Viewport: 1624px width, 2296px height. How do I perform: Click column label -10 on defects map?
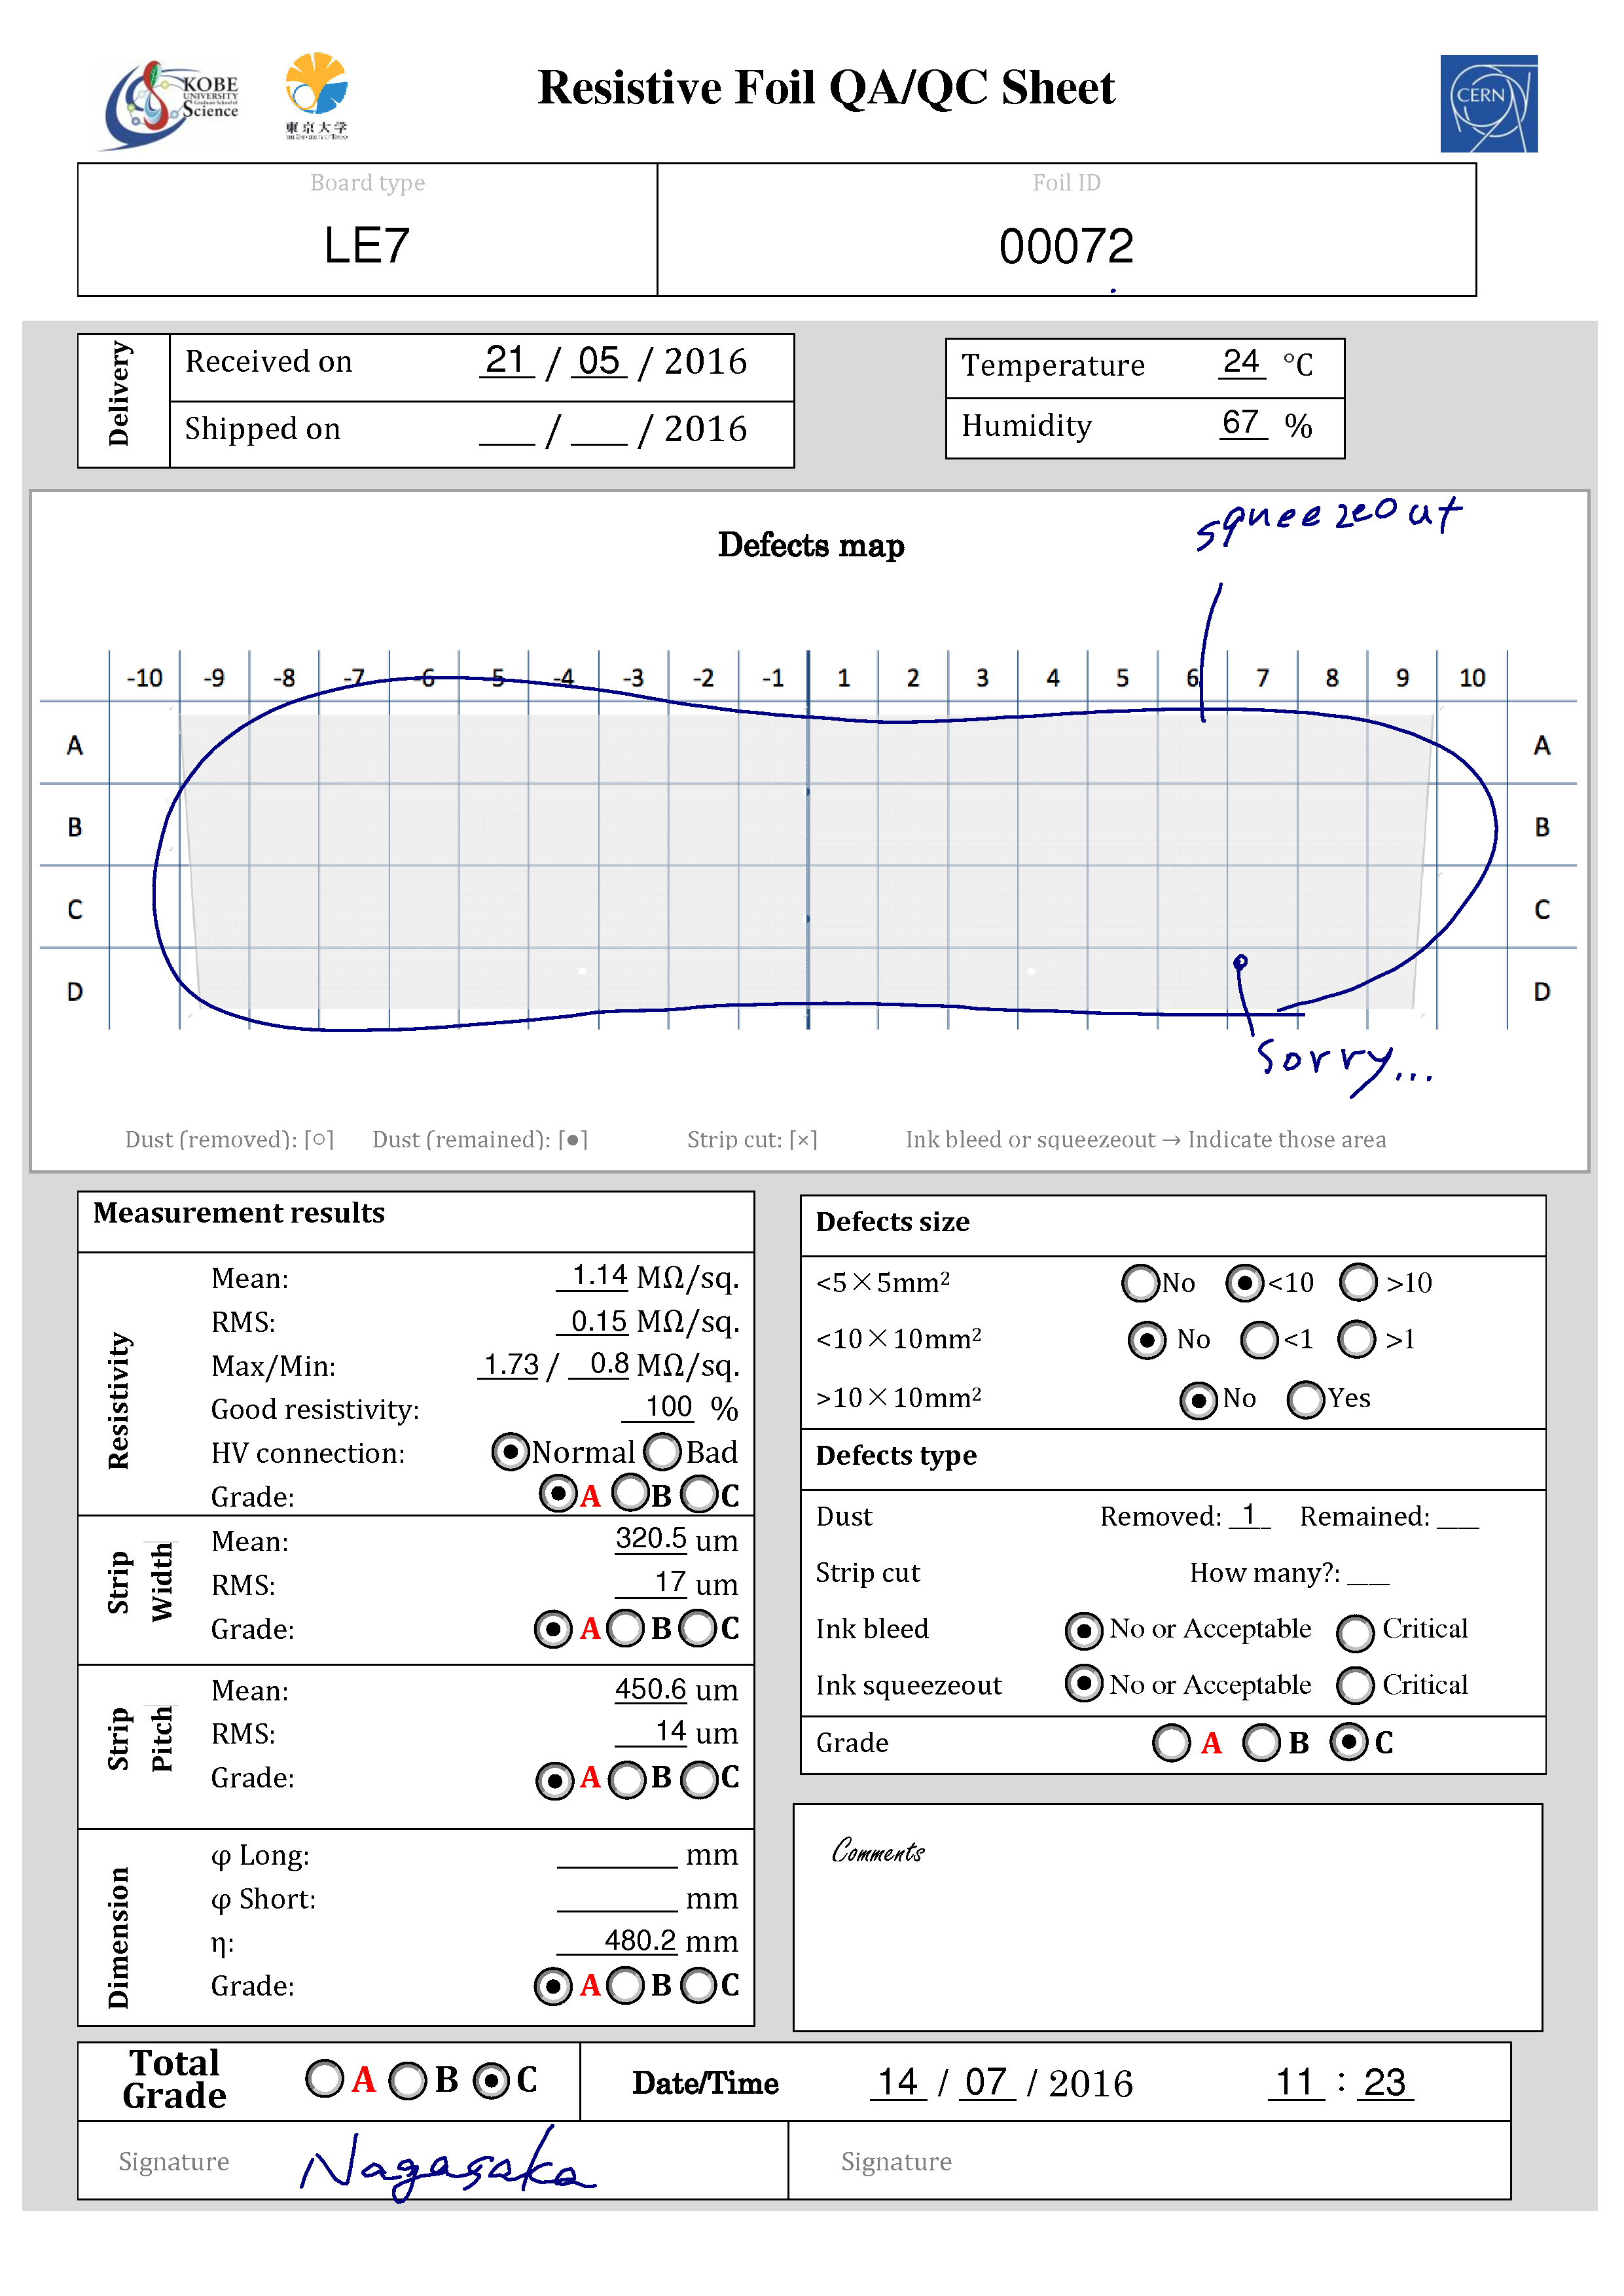[145, 678]
